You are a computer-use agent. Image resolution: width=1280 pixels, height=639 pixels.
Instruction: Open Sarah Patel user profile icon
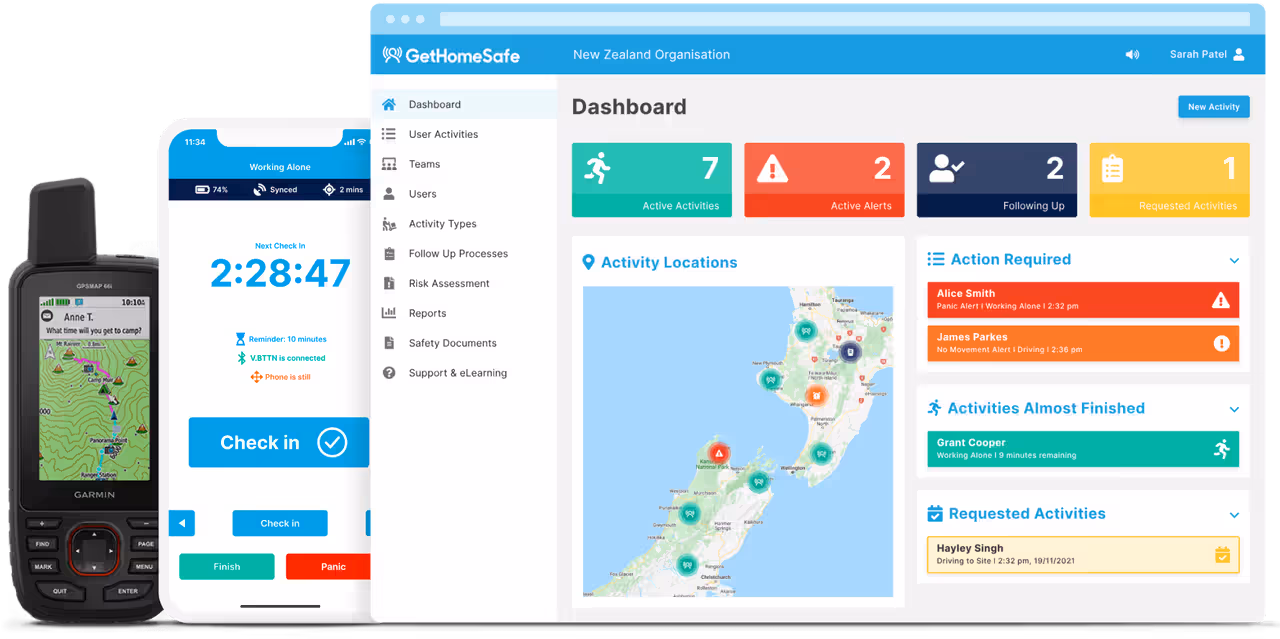pyautogui.click(x=1239, y=55)
